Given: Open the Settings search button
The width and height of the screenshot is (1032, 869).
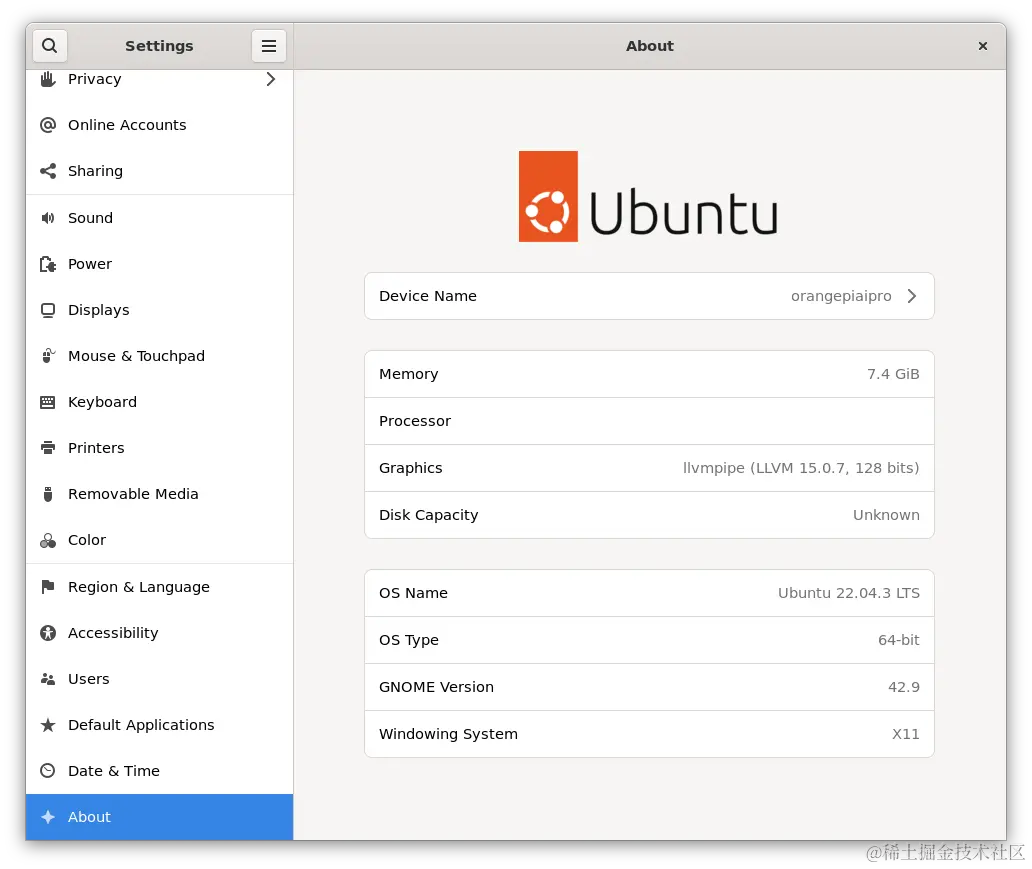Looking at the screenshot, I should [49, 46].
